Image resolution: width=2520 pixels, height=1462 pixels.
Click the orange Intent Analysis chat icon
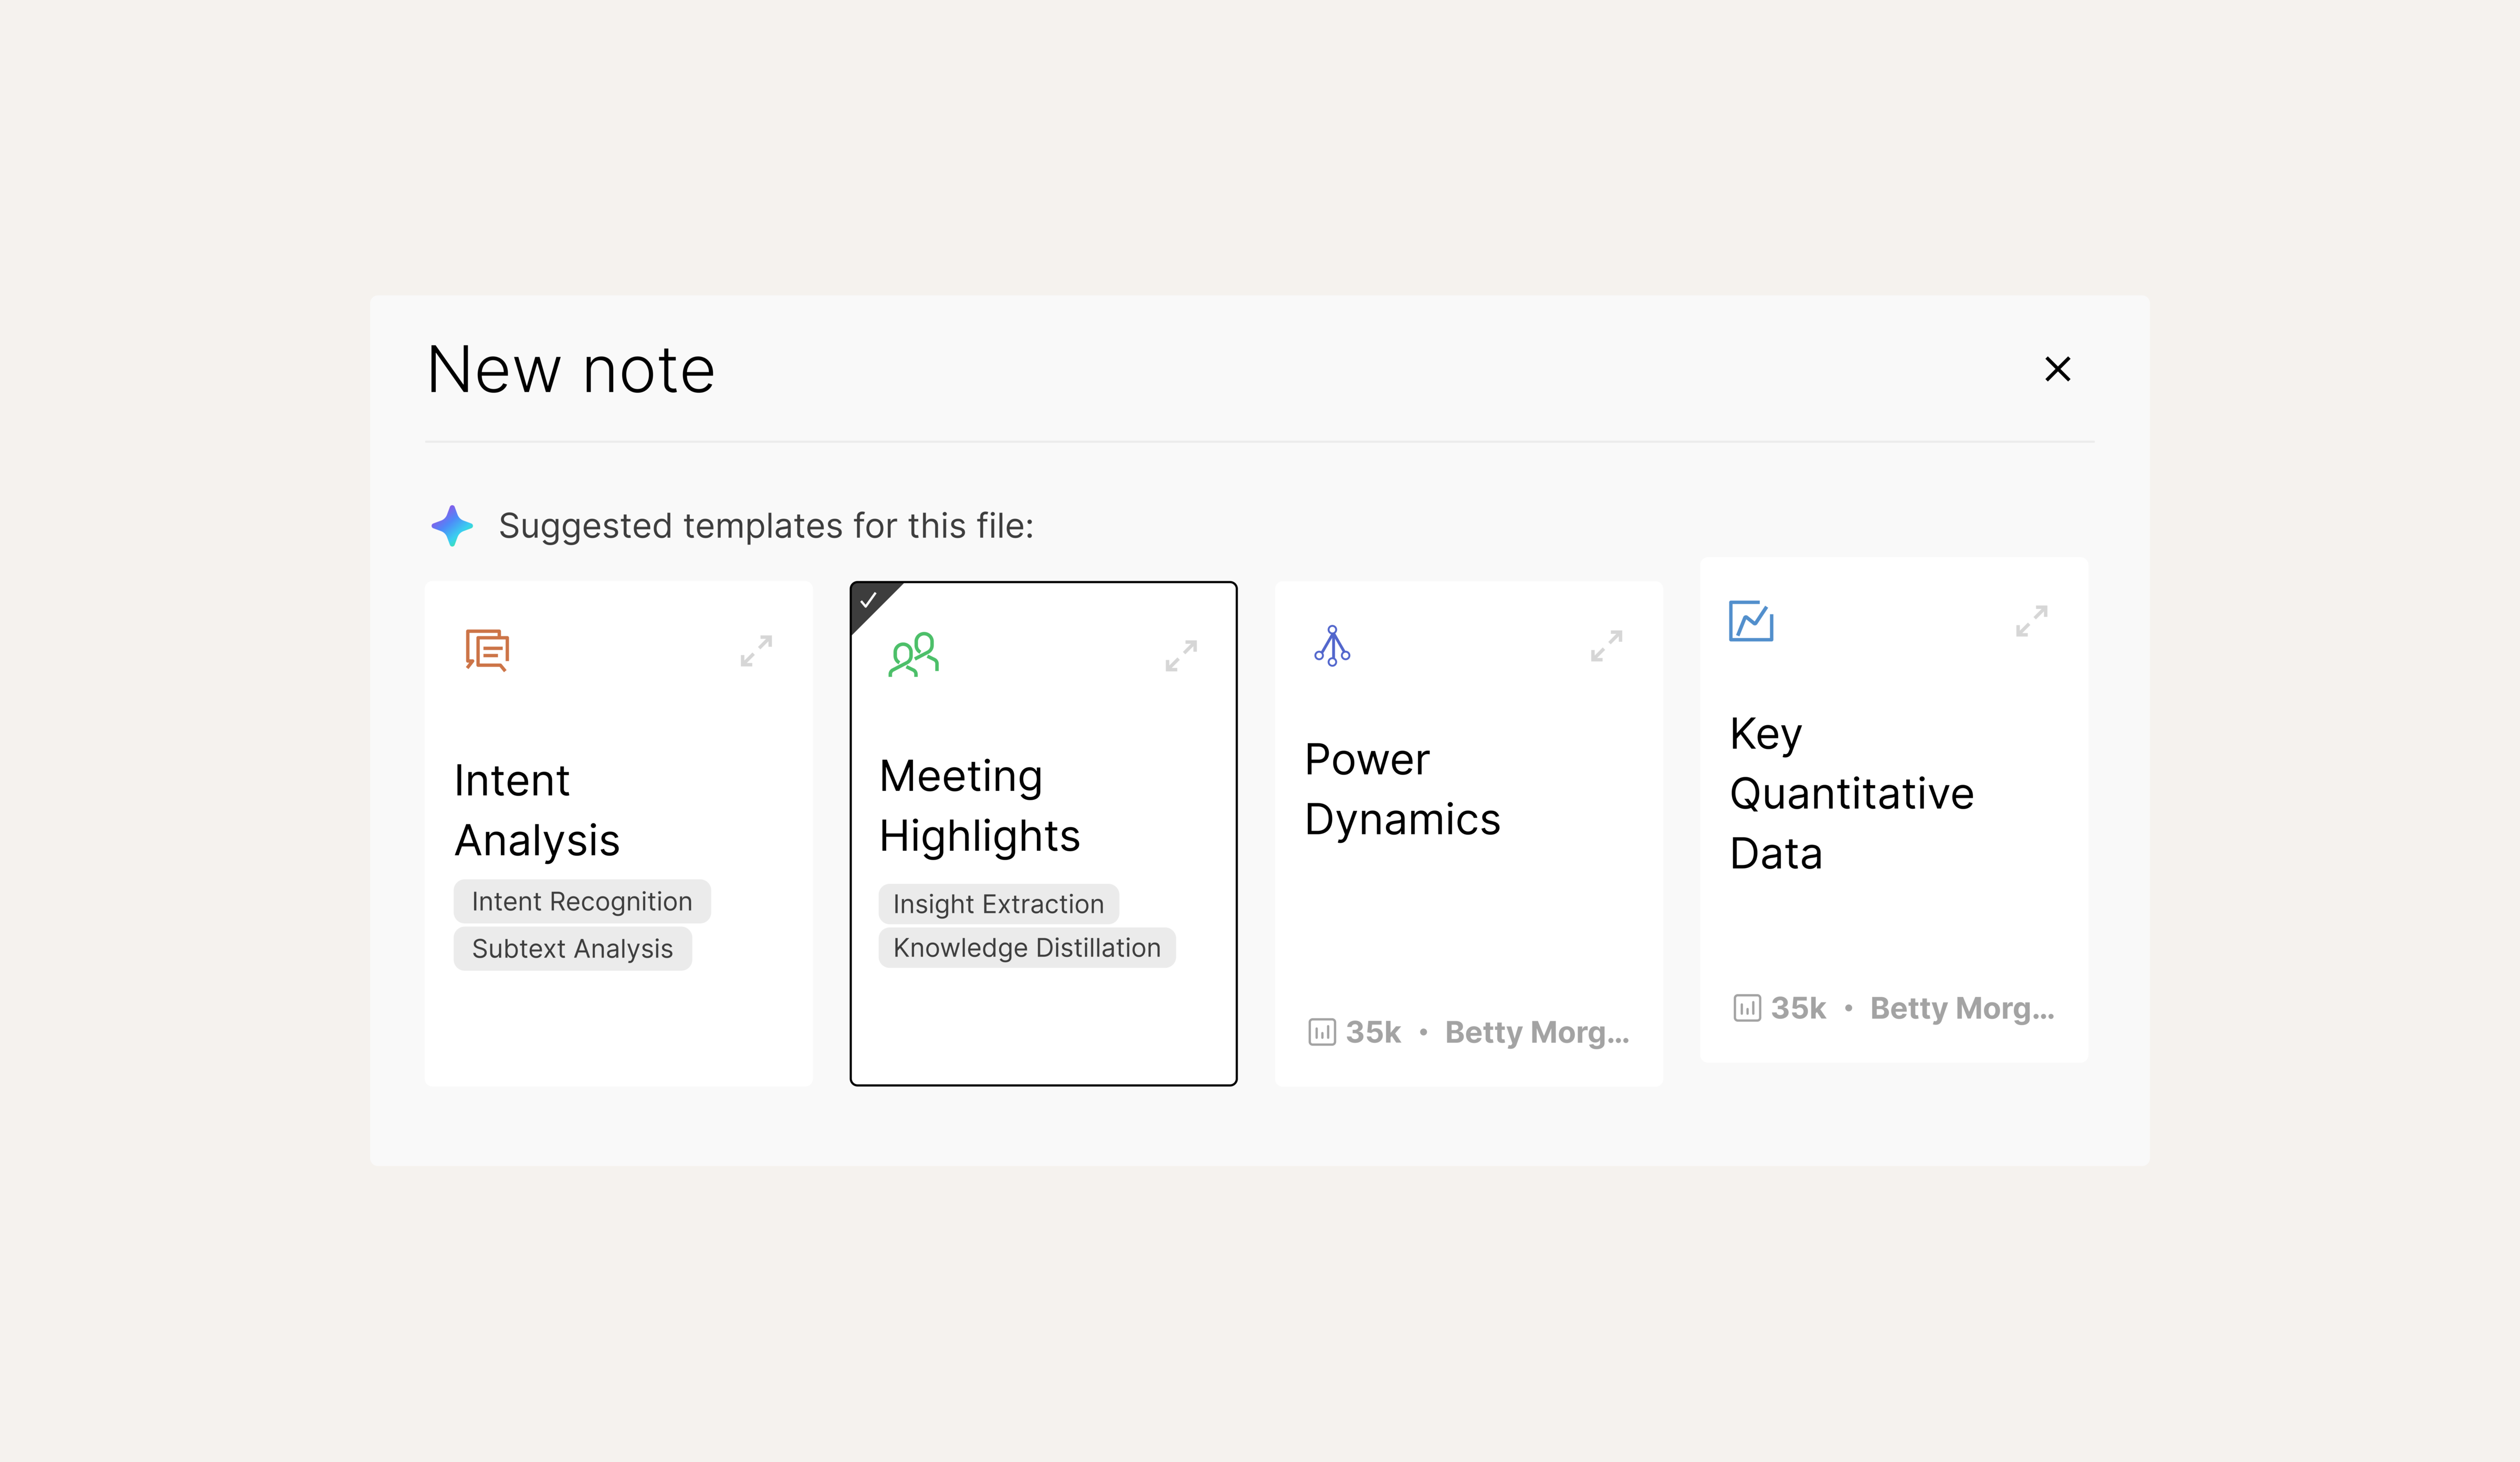tap(487, 650)
